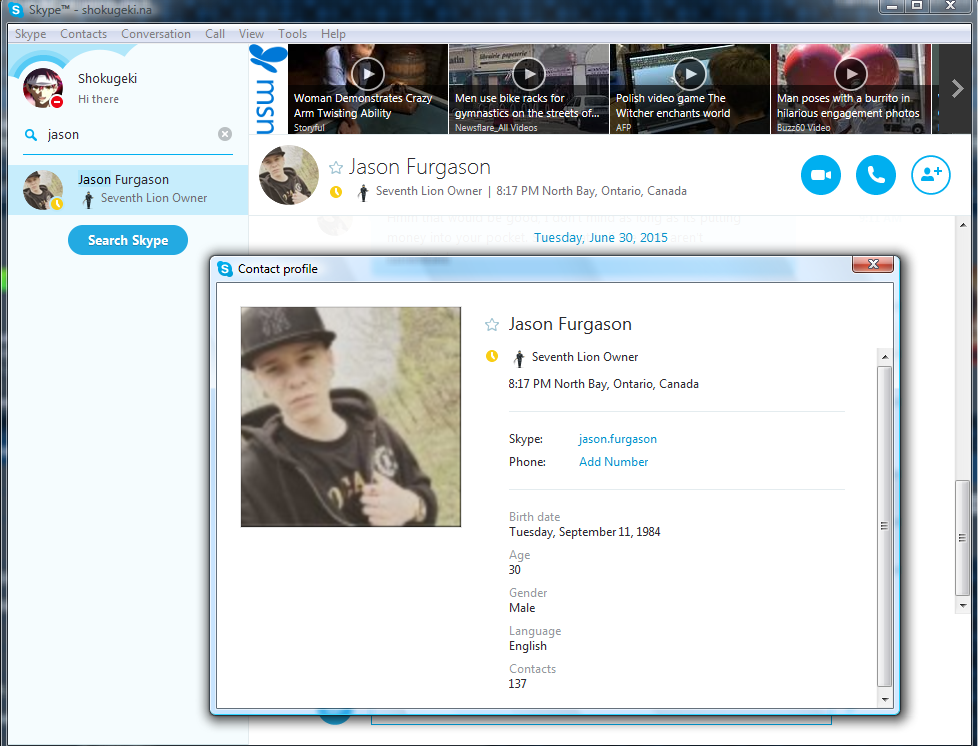Click the Language value English

pos(528,646)
